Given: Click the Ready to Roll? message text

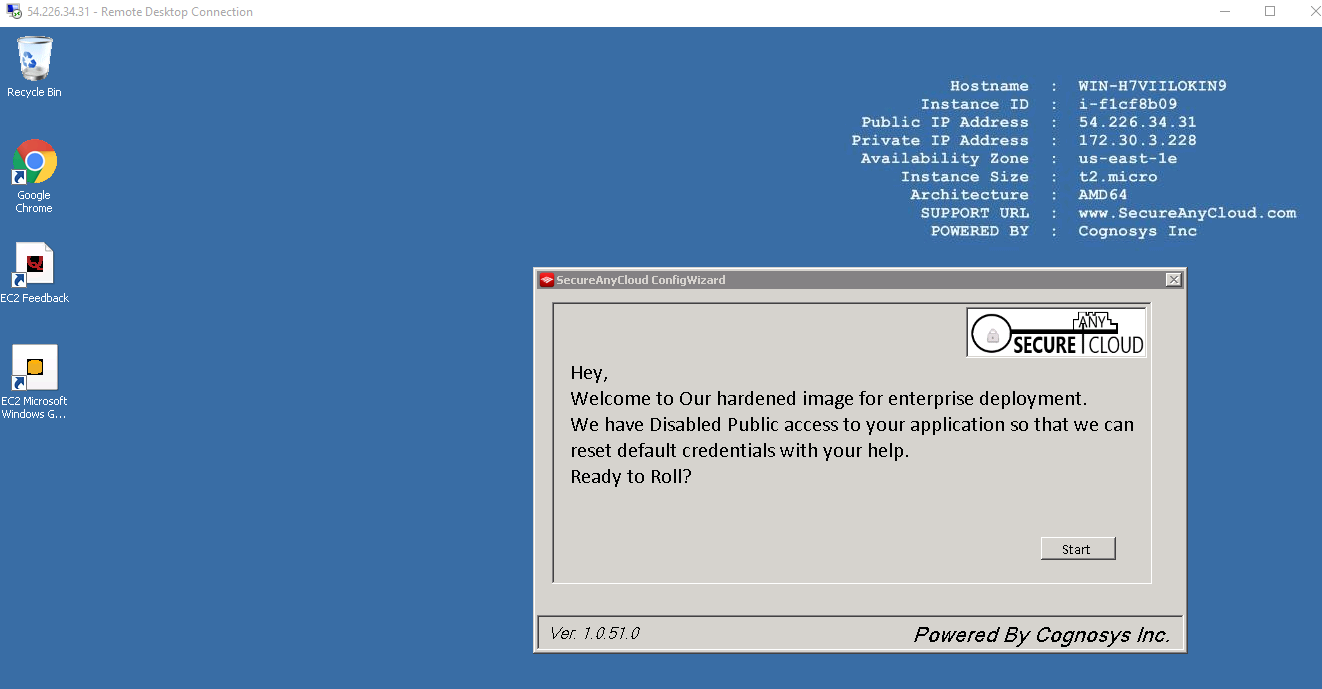Looking at the screenshot, I should [x=631, y=476].
